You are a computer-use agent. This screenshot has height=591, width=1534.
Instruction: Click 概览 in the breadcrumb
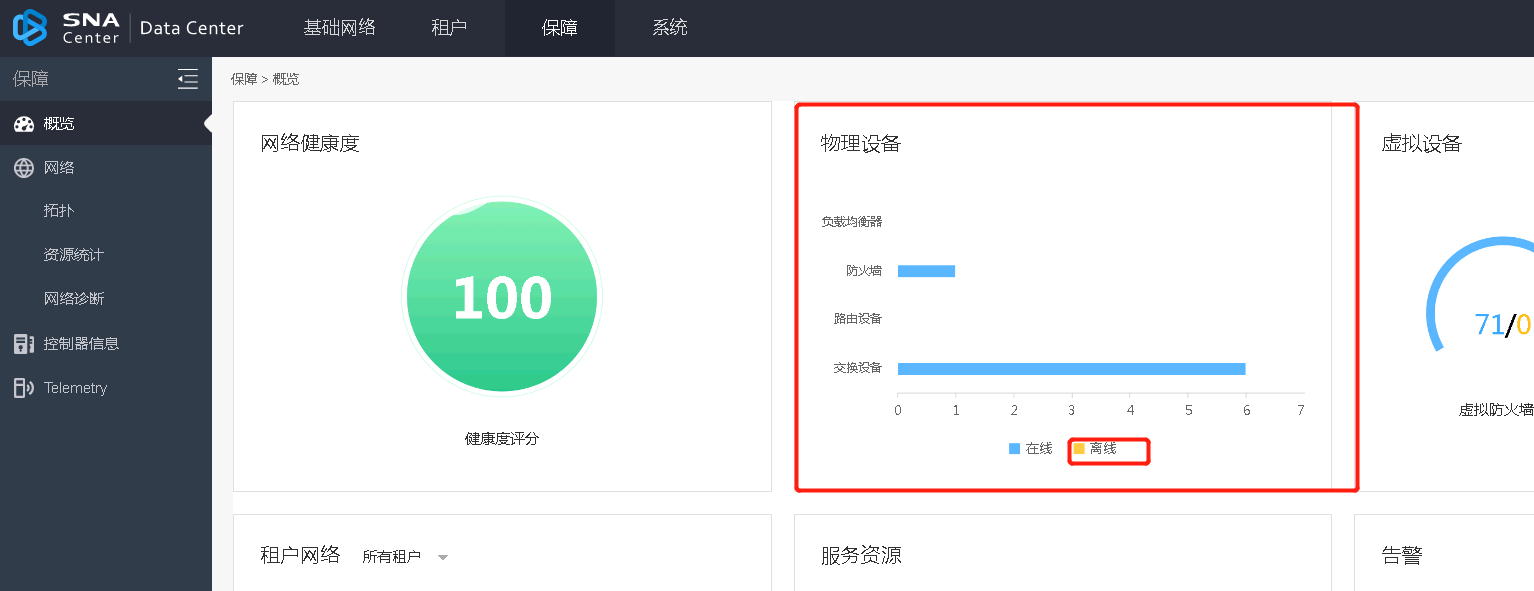click(286, 79)
